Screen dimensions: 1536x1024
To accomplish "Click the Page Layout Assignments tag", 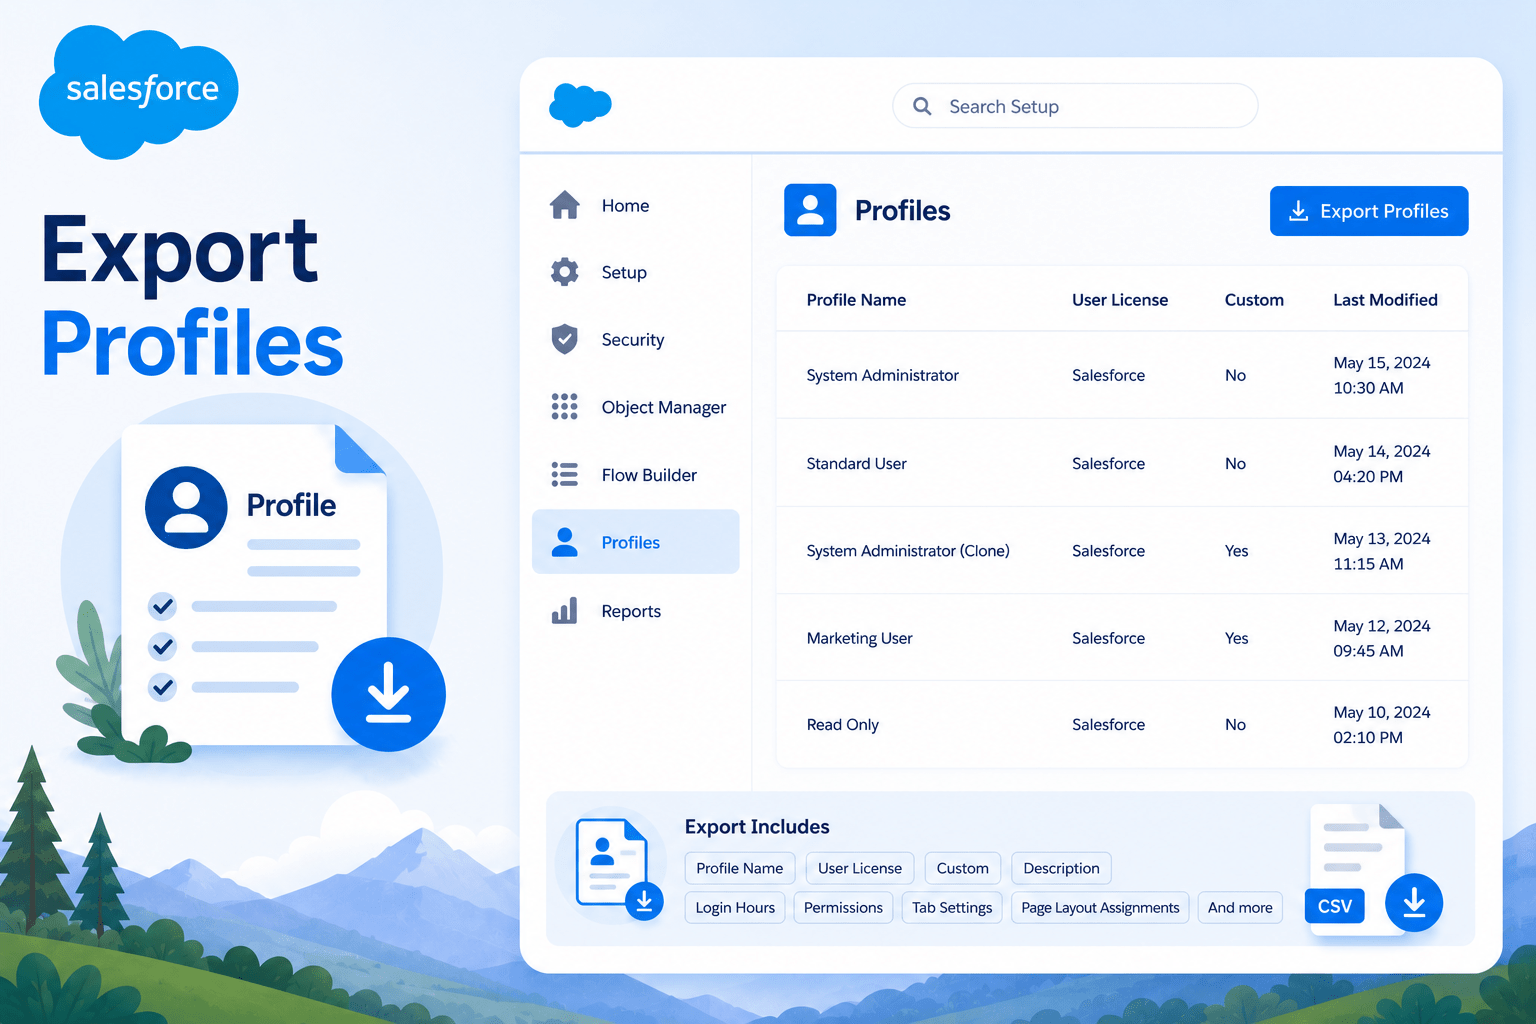I will [x=1100, y=908].
